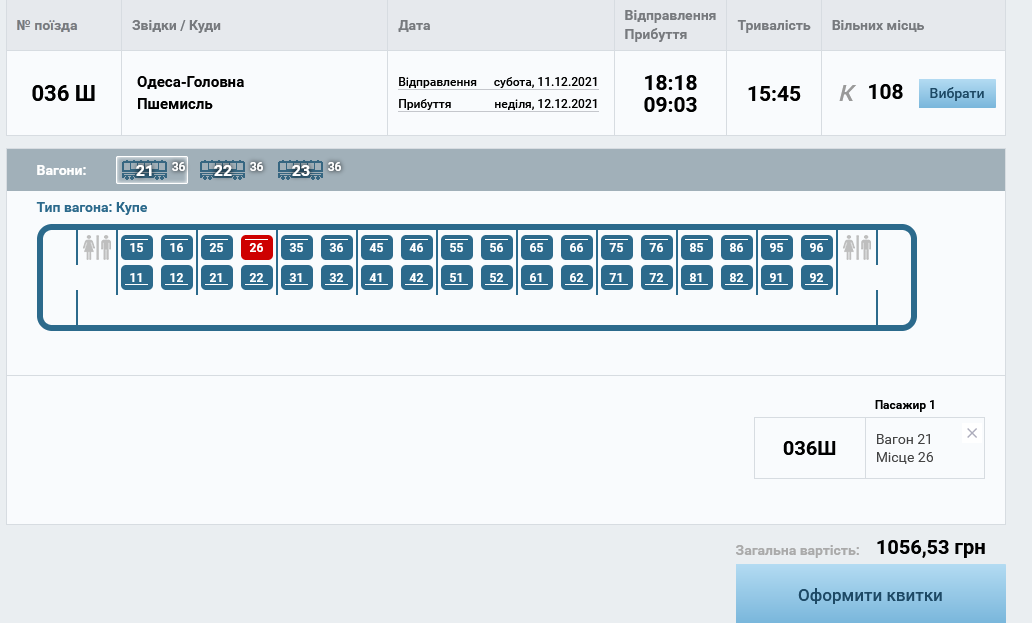Click the left restroom icon in wagon

[97, 247]
